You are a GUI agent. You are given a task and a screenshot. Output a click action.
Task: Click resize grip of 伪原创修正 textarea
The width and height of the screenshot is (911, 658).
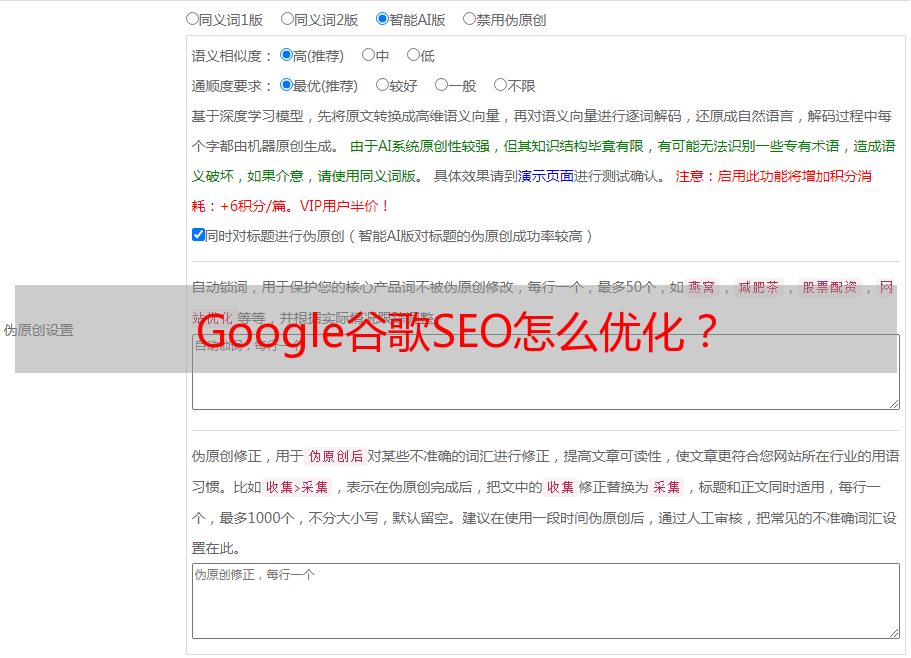click(894, 633)
